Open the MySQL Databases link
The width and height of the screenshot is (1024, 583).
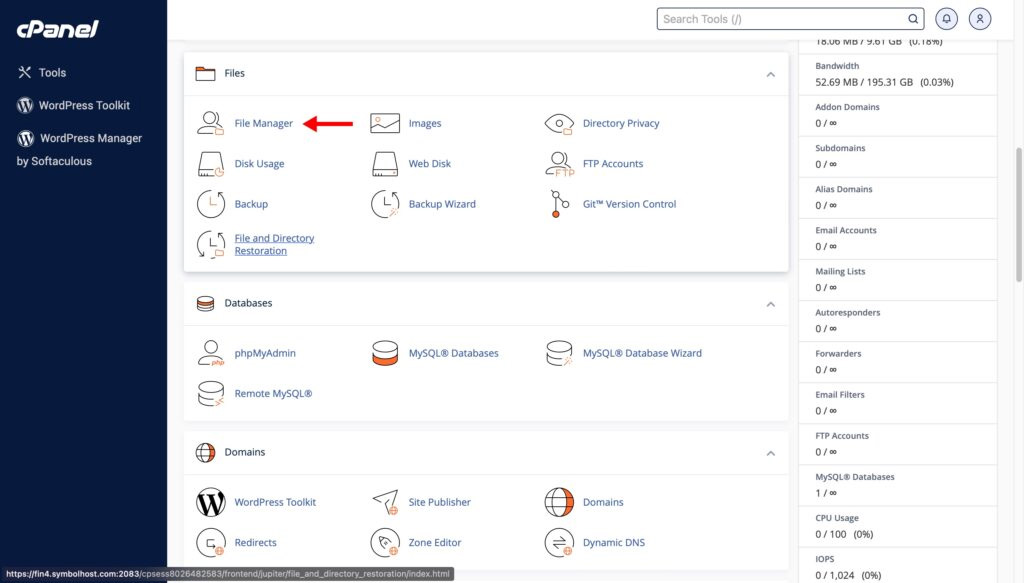coord(454,353)
